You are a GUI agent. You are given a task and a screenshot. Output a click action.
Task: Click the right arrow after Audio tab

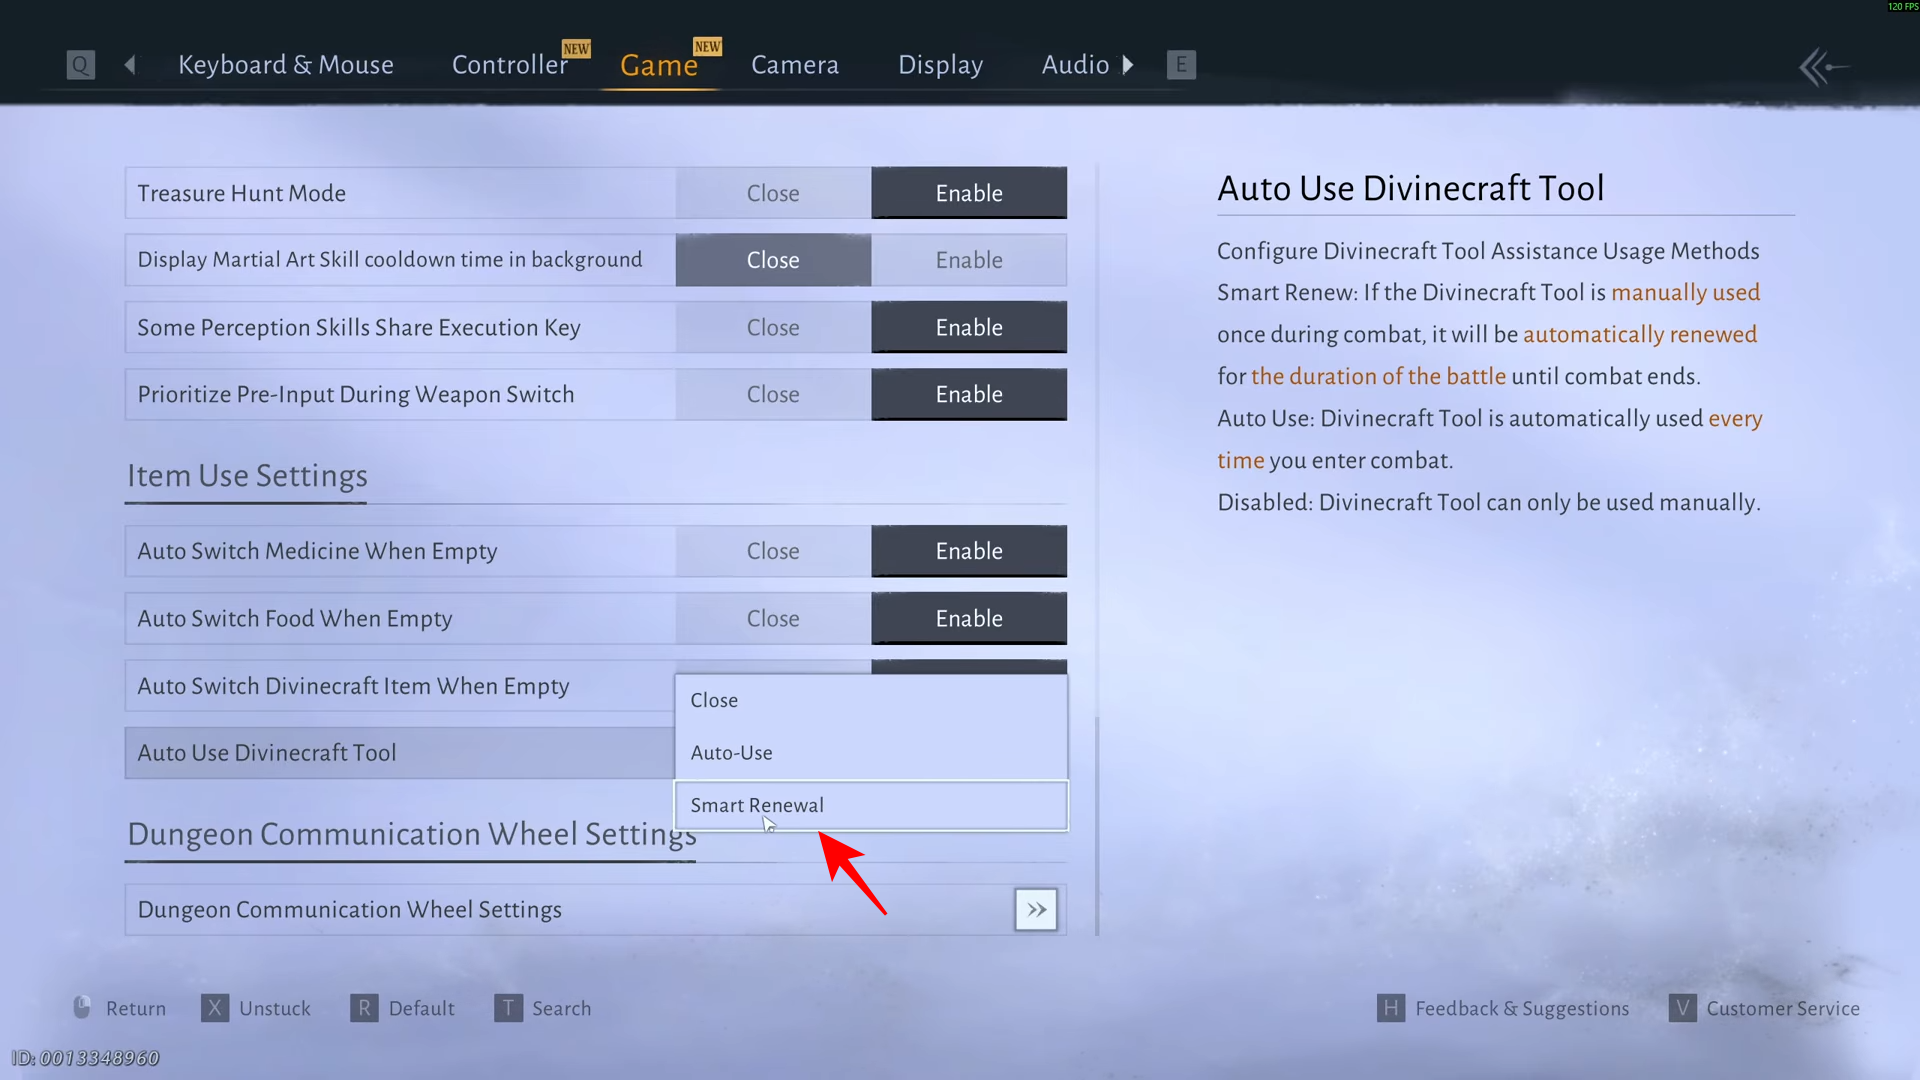pyautogui.click(x=1128, y=65)
